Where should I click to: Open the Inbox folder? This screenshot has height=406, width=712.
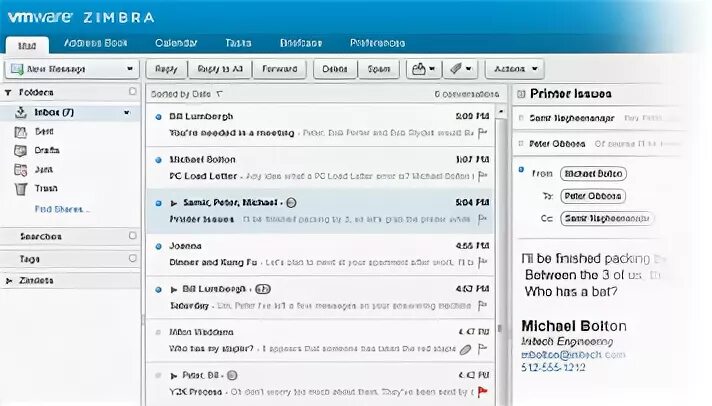70,113
